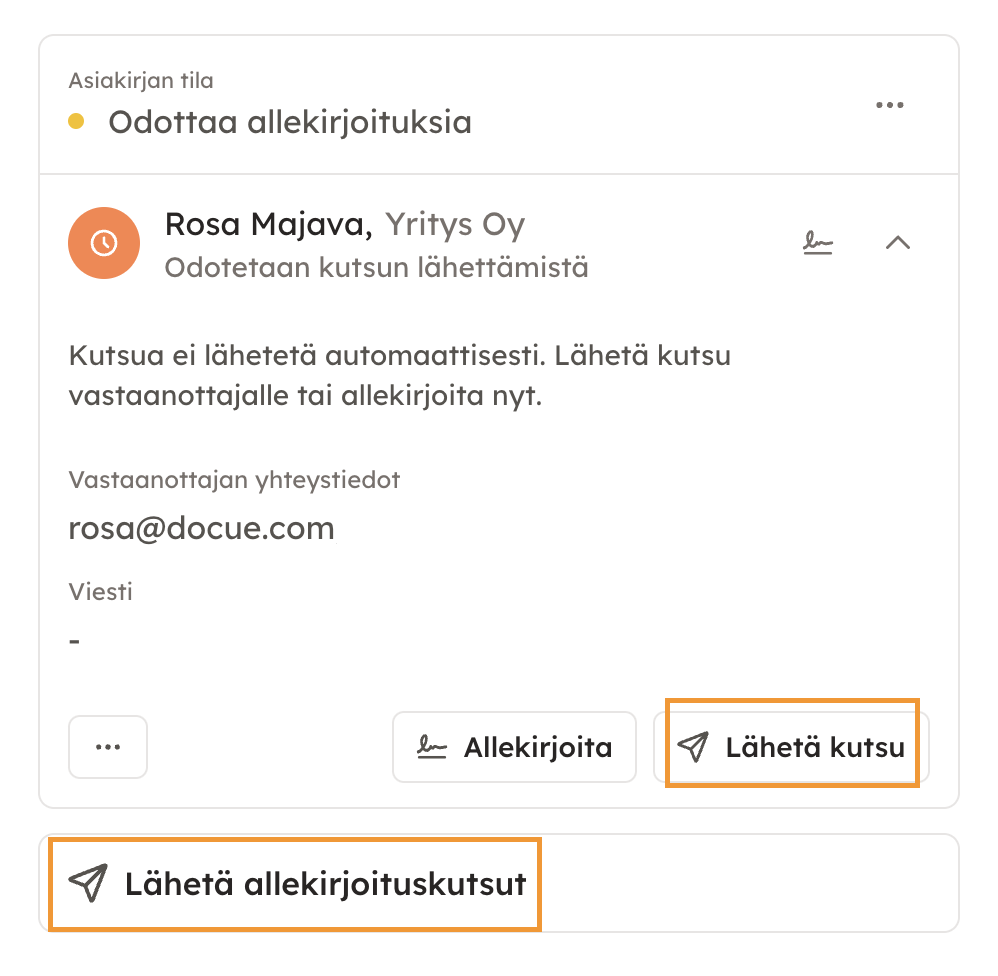
Task: Click the Odottaa allekirjoituksia status title
Action: click(290, 123)
